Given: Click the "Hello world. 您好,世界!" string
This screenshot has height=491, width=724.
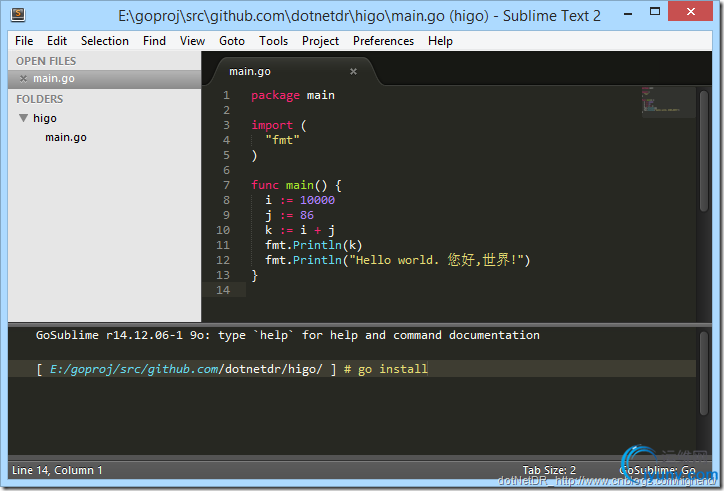Looking at the screenshot, I should point(435,260).
